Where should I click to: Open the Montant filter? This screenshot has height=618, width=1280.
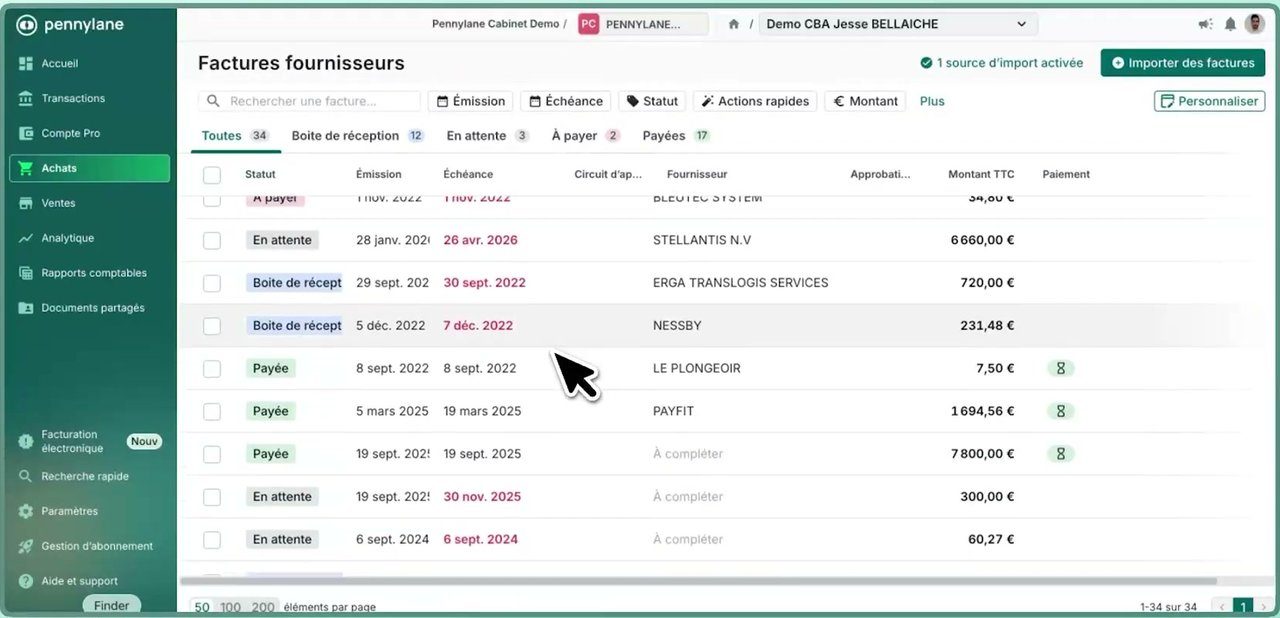tap(865, 101)
